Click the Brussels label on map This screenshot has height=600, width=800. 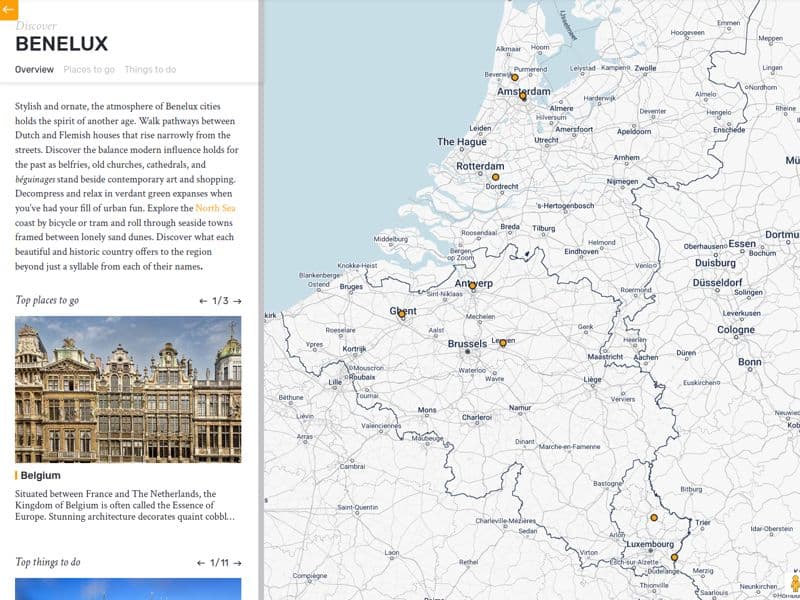467,344
